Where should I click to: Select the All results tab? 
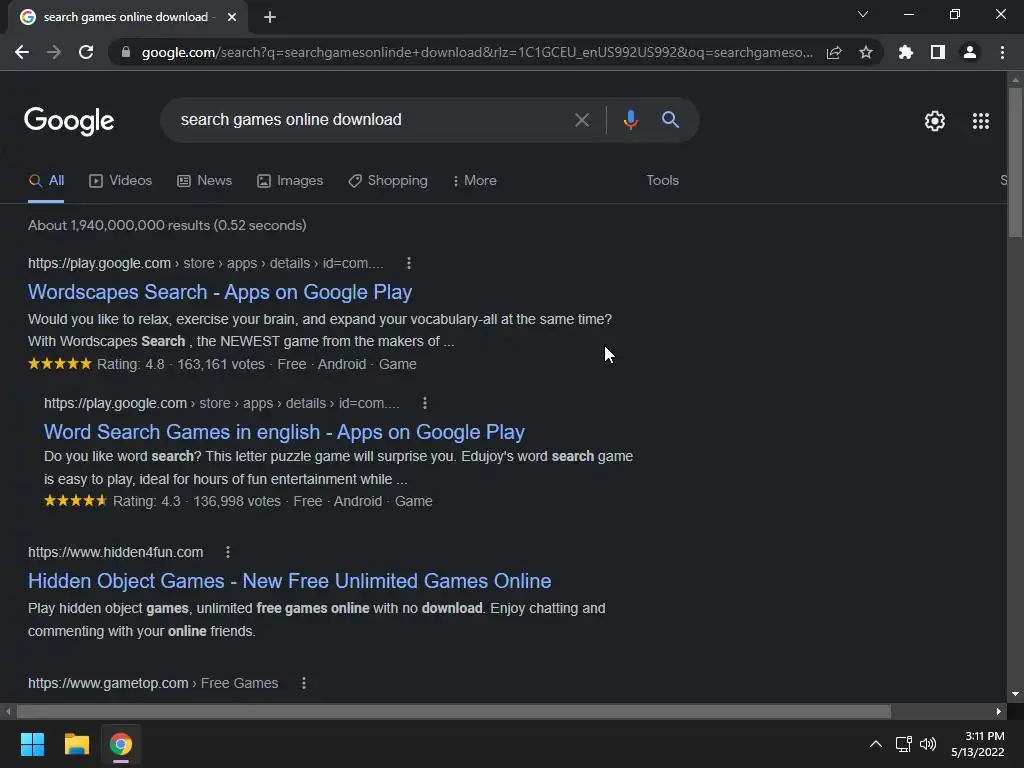click(46, 181)
